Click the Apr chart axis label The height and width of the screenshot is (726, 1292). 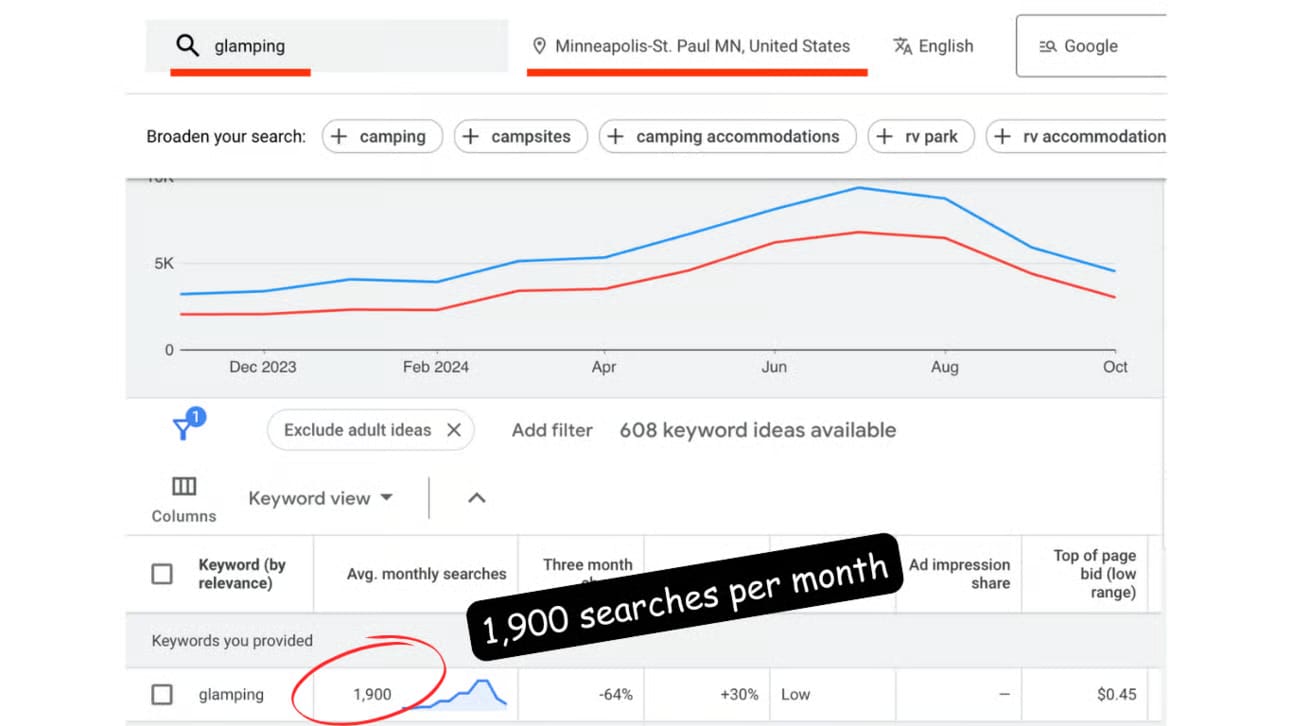tap(604, 367)
